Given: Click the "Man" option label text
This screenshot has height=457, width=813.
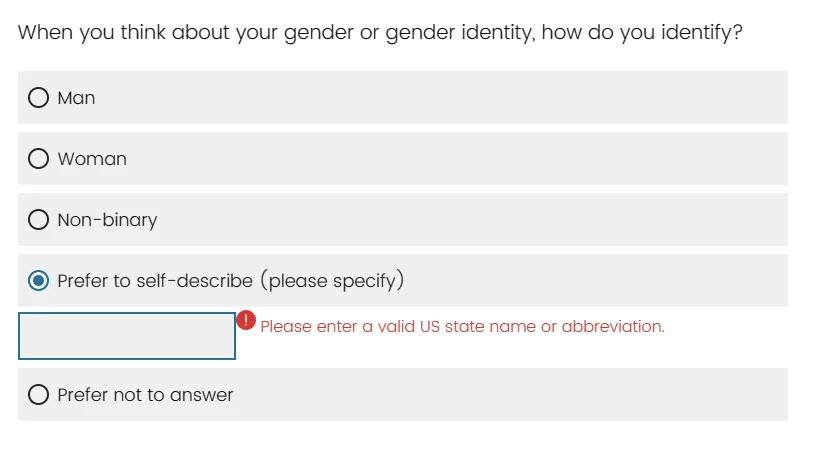Looking at the screenshot, I should coord(76,98).
